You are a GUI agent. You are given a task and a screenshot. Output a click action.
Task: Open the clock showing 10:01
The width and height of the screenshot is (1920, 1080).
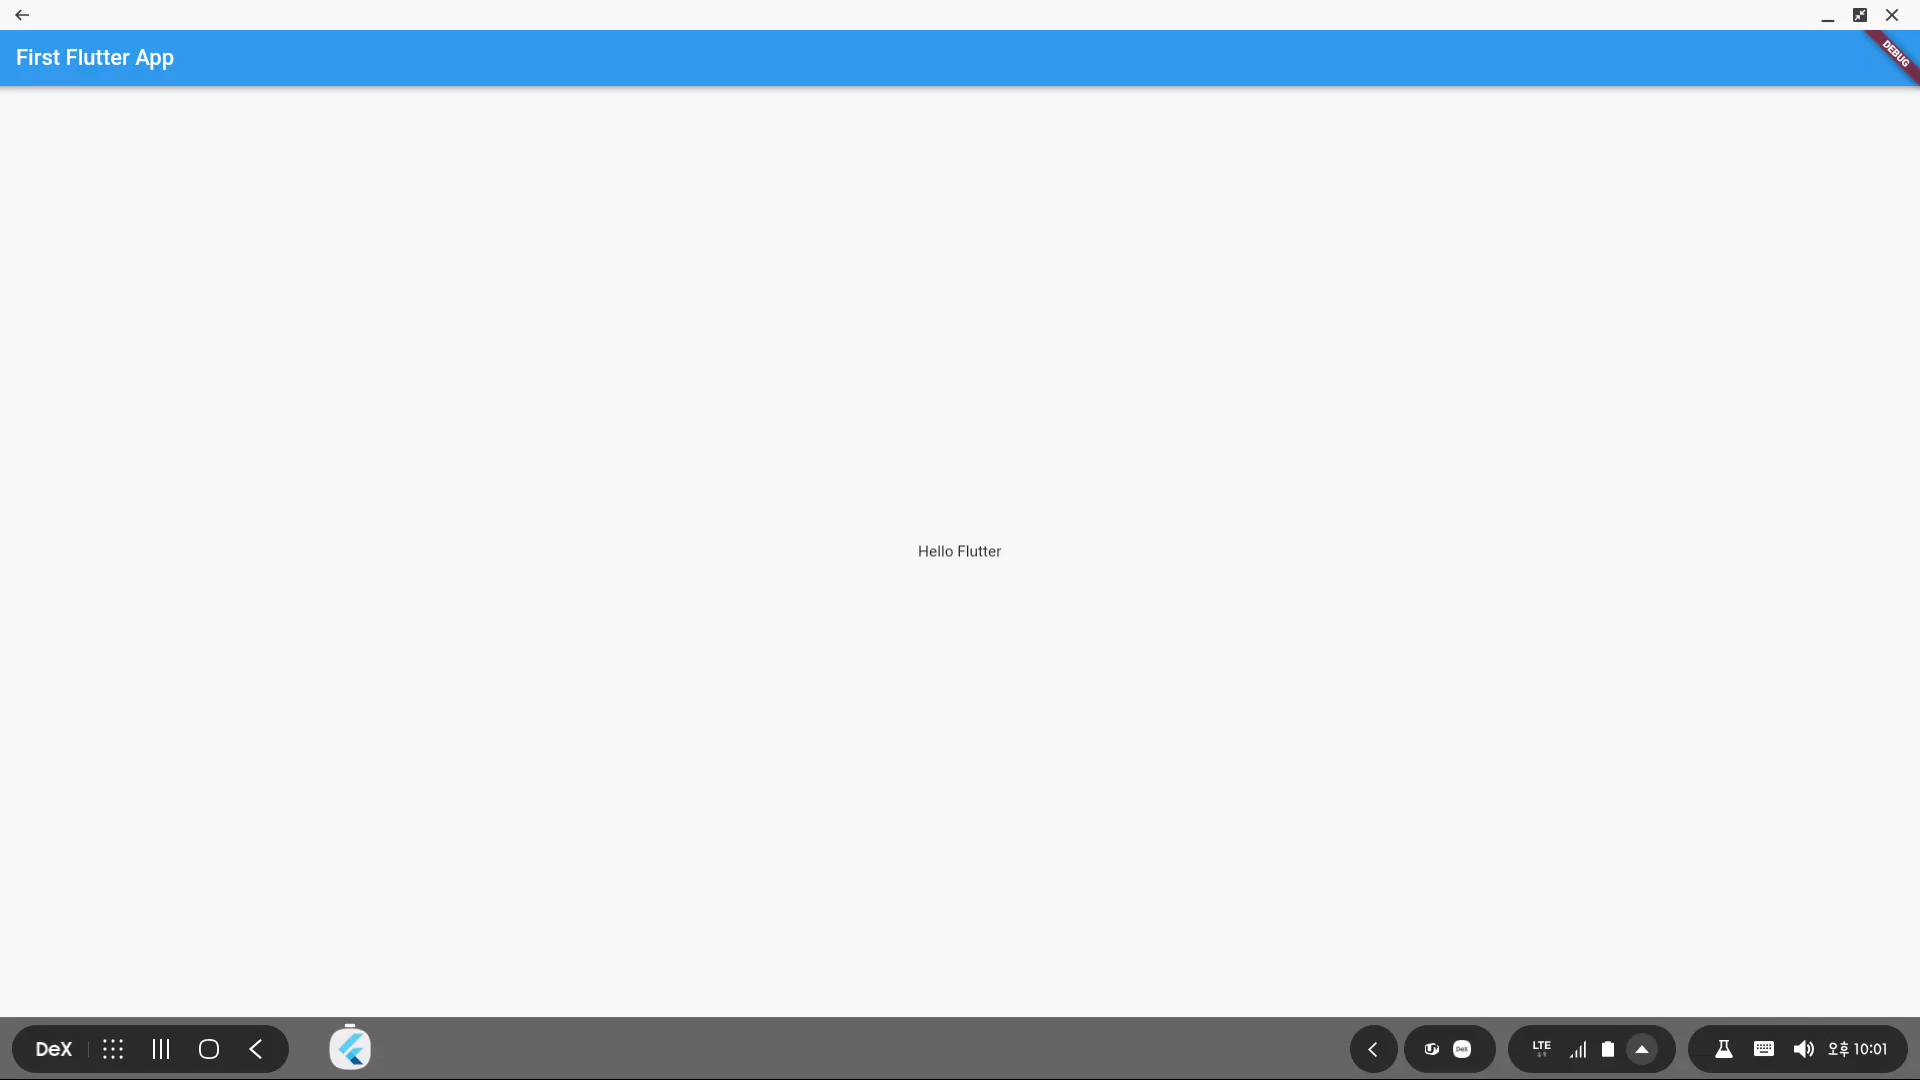pyautogui.click(x=1858, y=1049)
